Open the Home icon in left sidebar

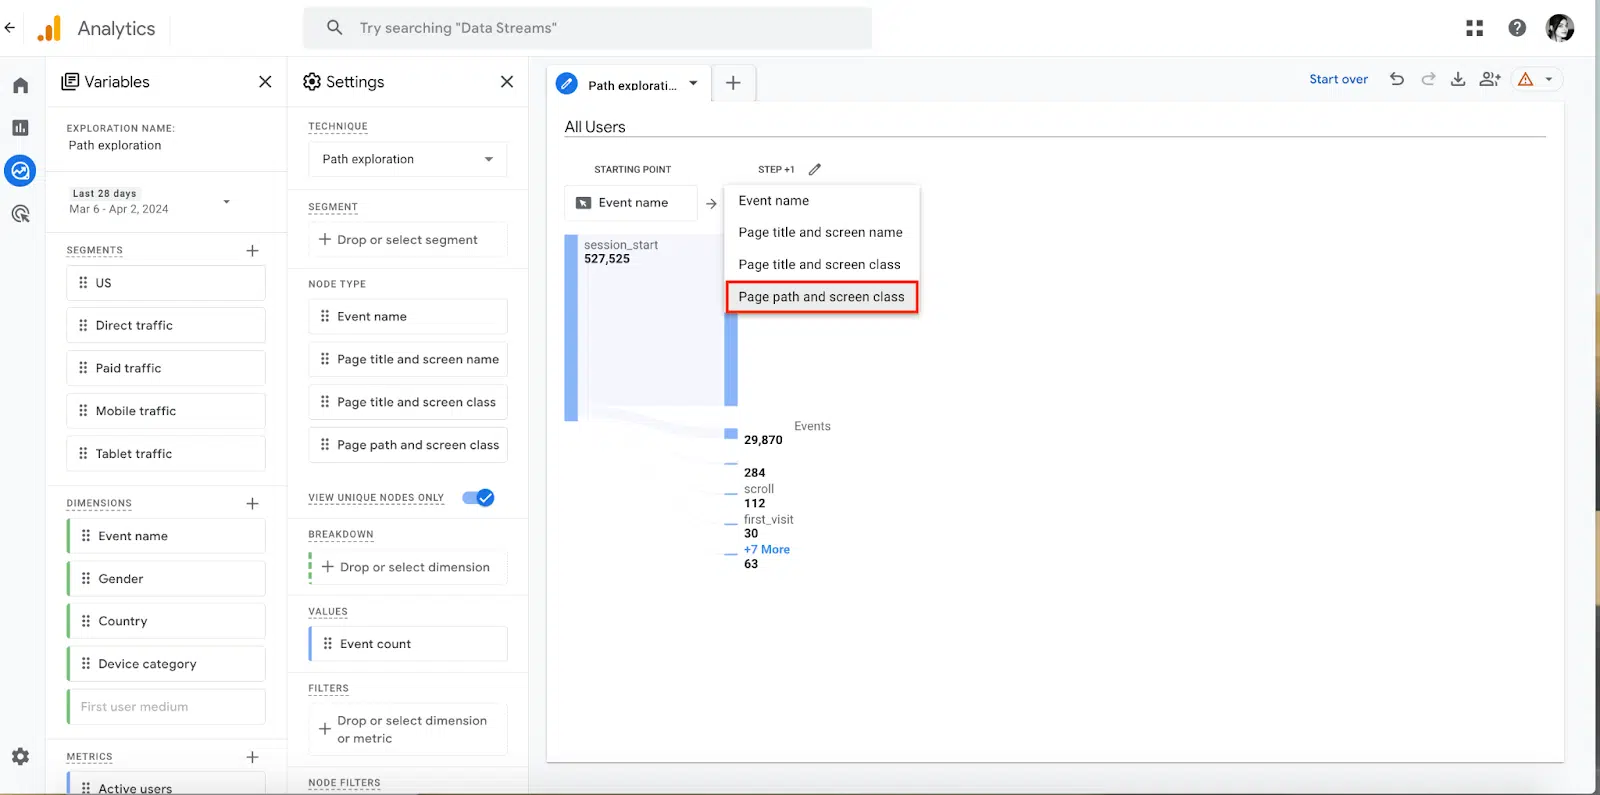20,86
